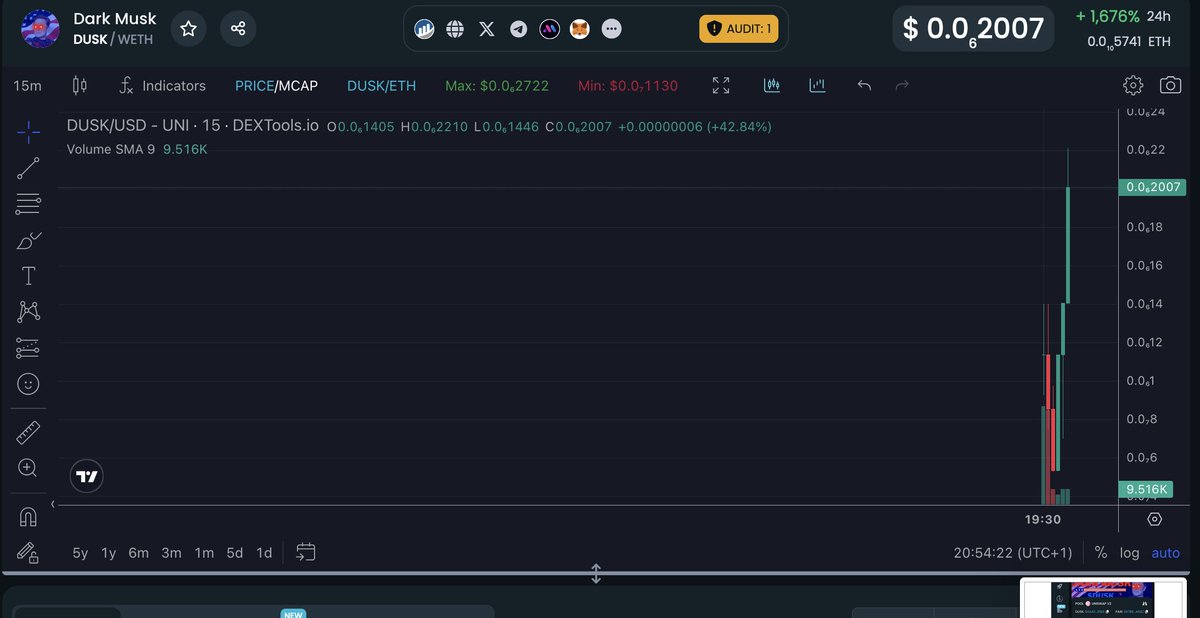This screenshot has height=618, width=1200.
Task: Open the token website globe icon
Action: [x=455, y=29]
